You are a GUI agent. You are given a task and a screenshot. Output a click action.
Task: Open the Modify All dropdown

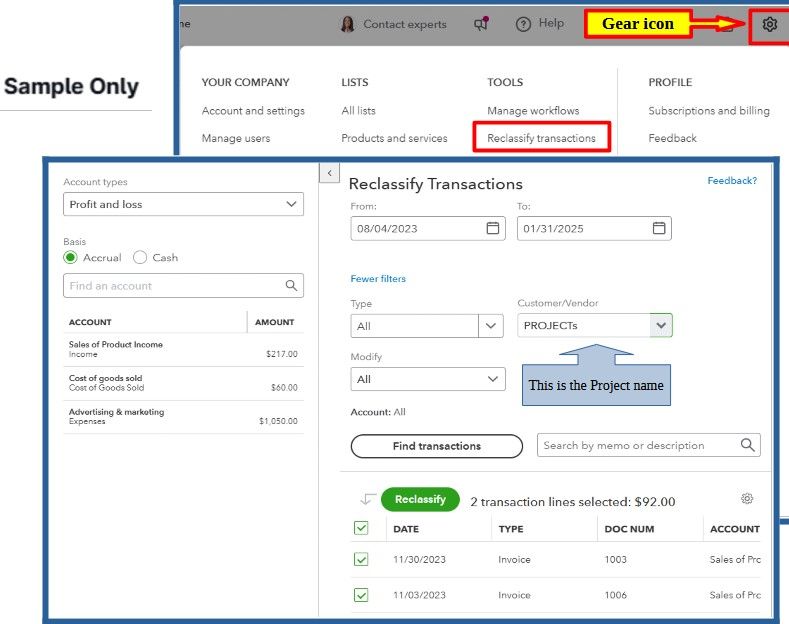pos(428,379)
